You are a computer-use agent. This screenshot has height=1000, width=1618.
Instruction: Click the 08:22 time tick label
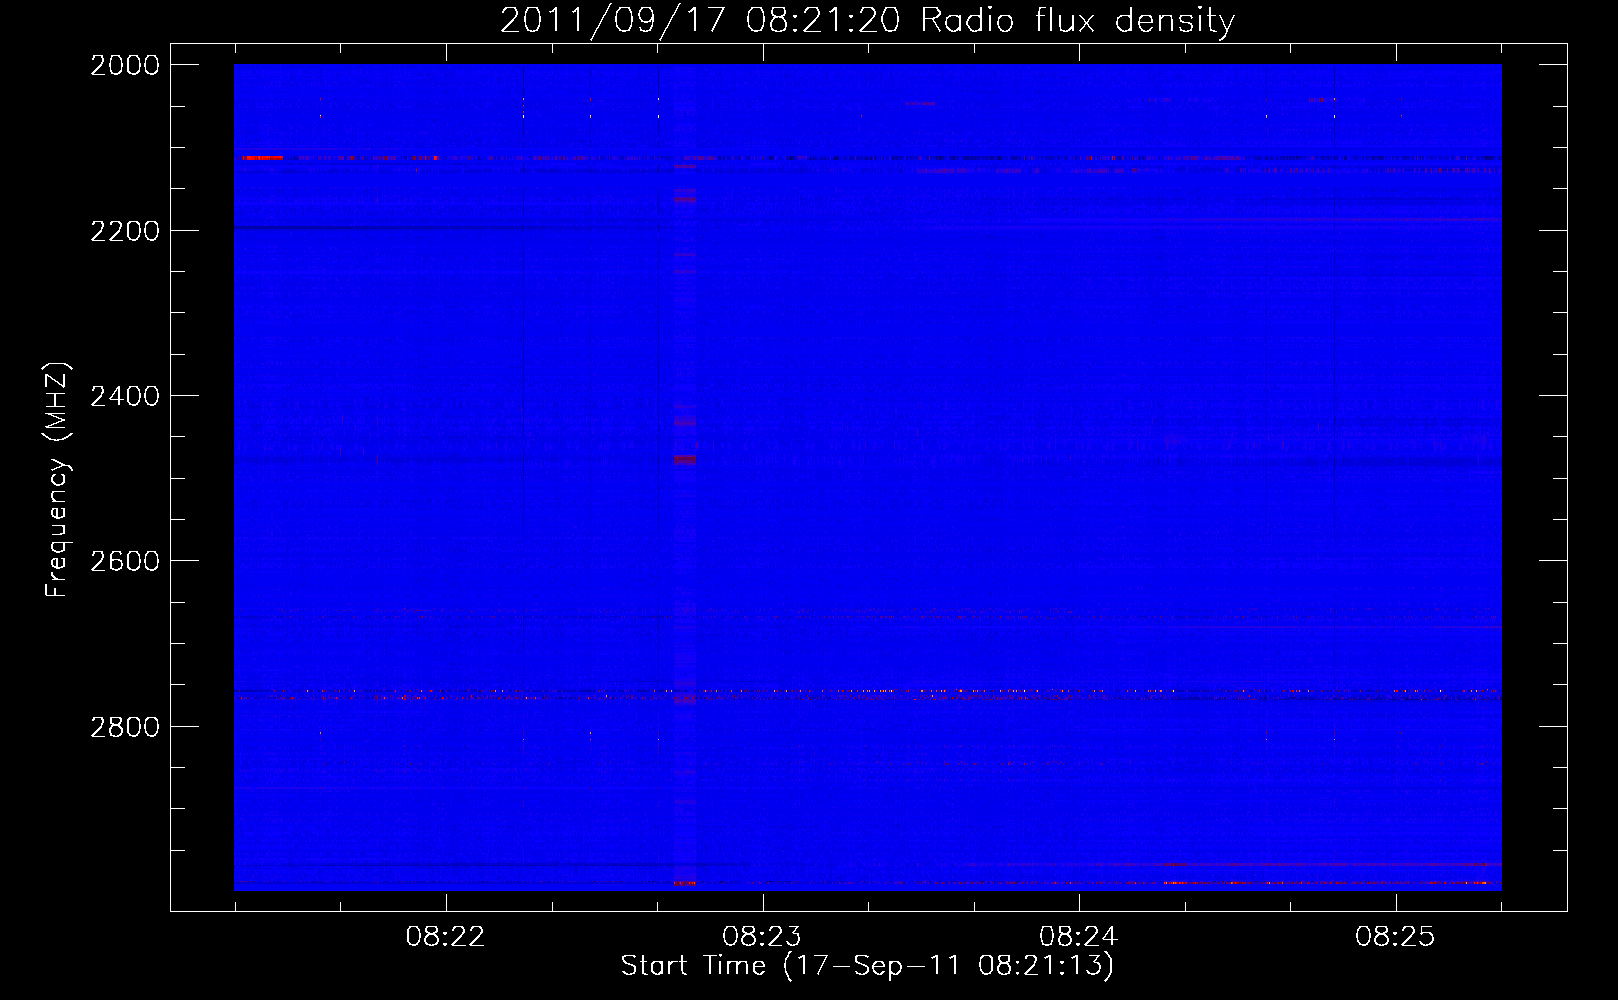click(x=445, y=937)
